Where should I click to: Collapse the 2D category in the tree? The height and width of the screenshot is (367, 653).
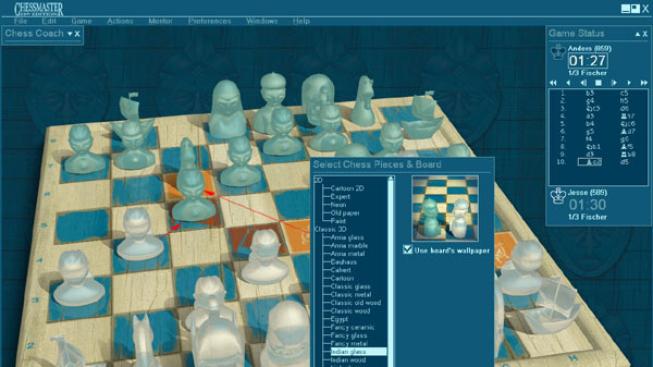(318, 180)
